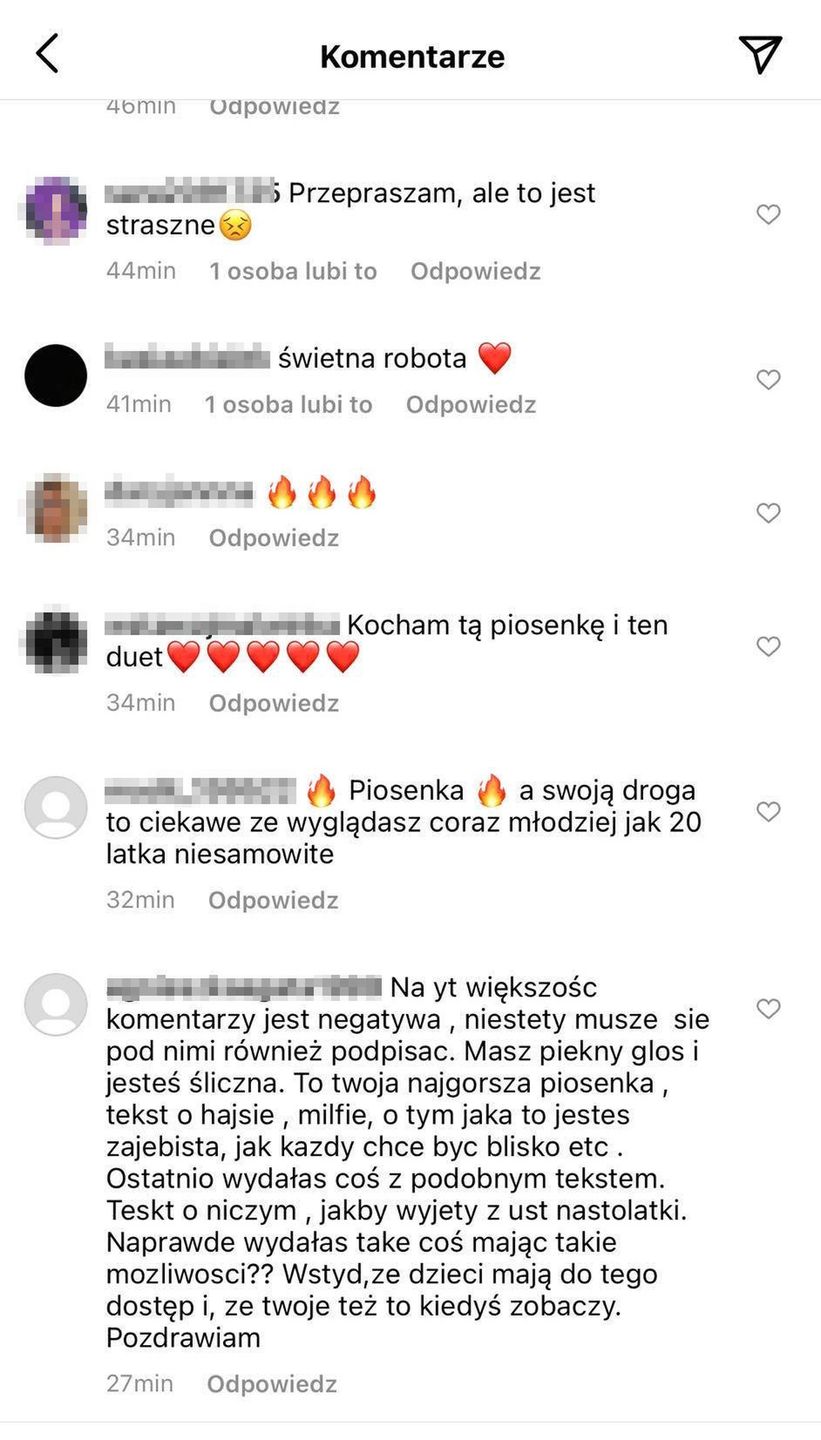
Task: Tap the Komentarze header title
Action: [412, 56]
